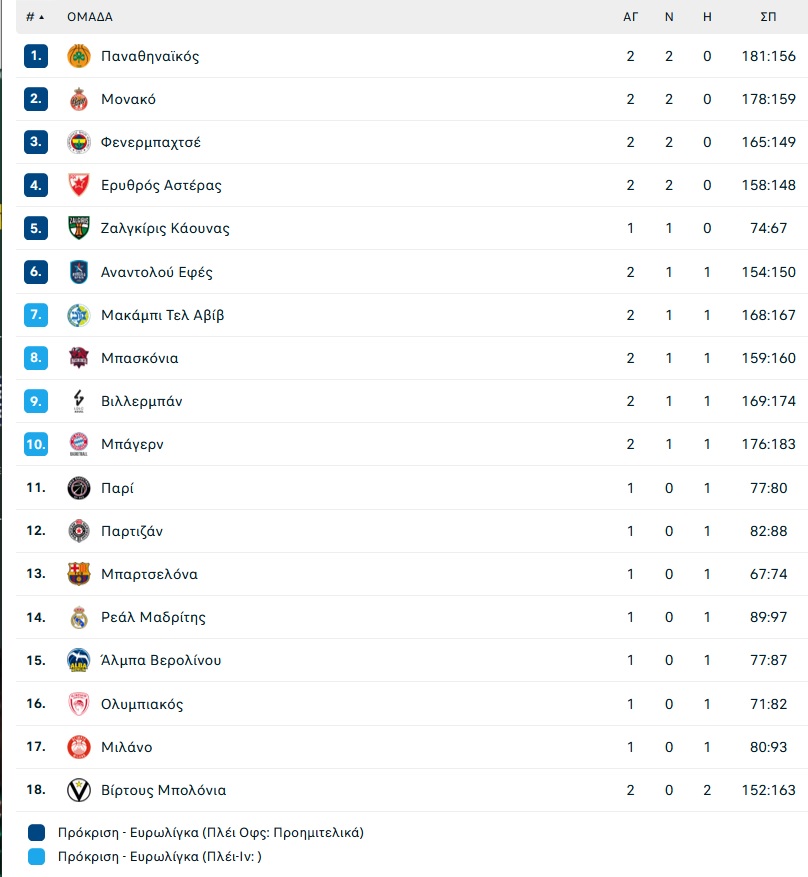
Task: Open the Αναντολού Εφές team page
Action: [157, 272]
